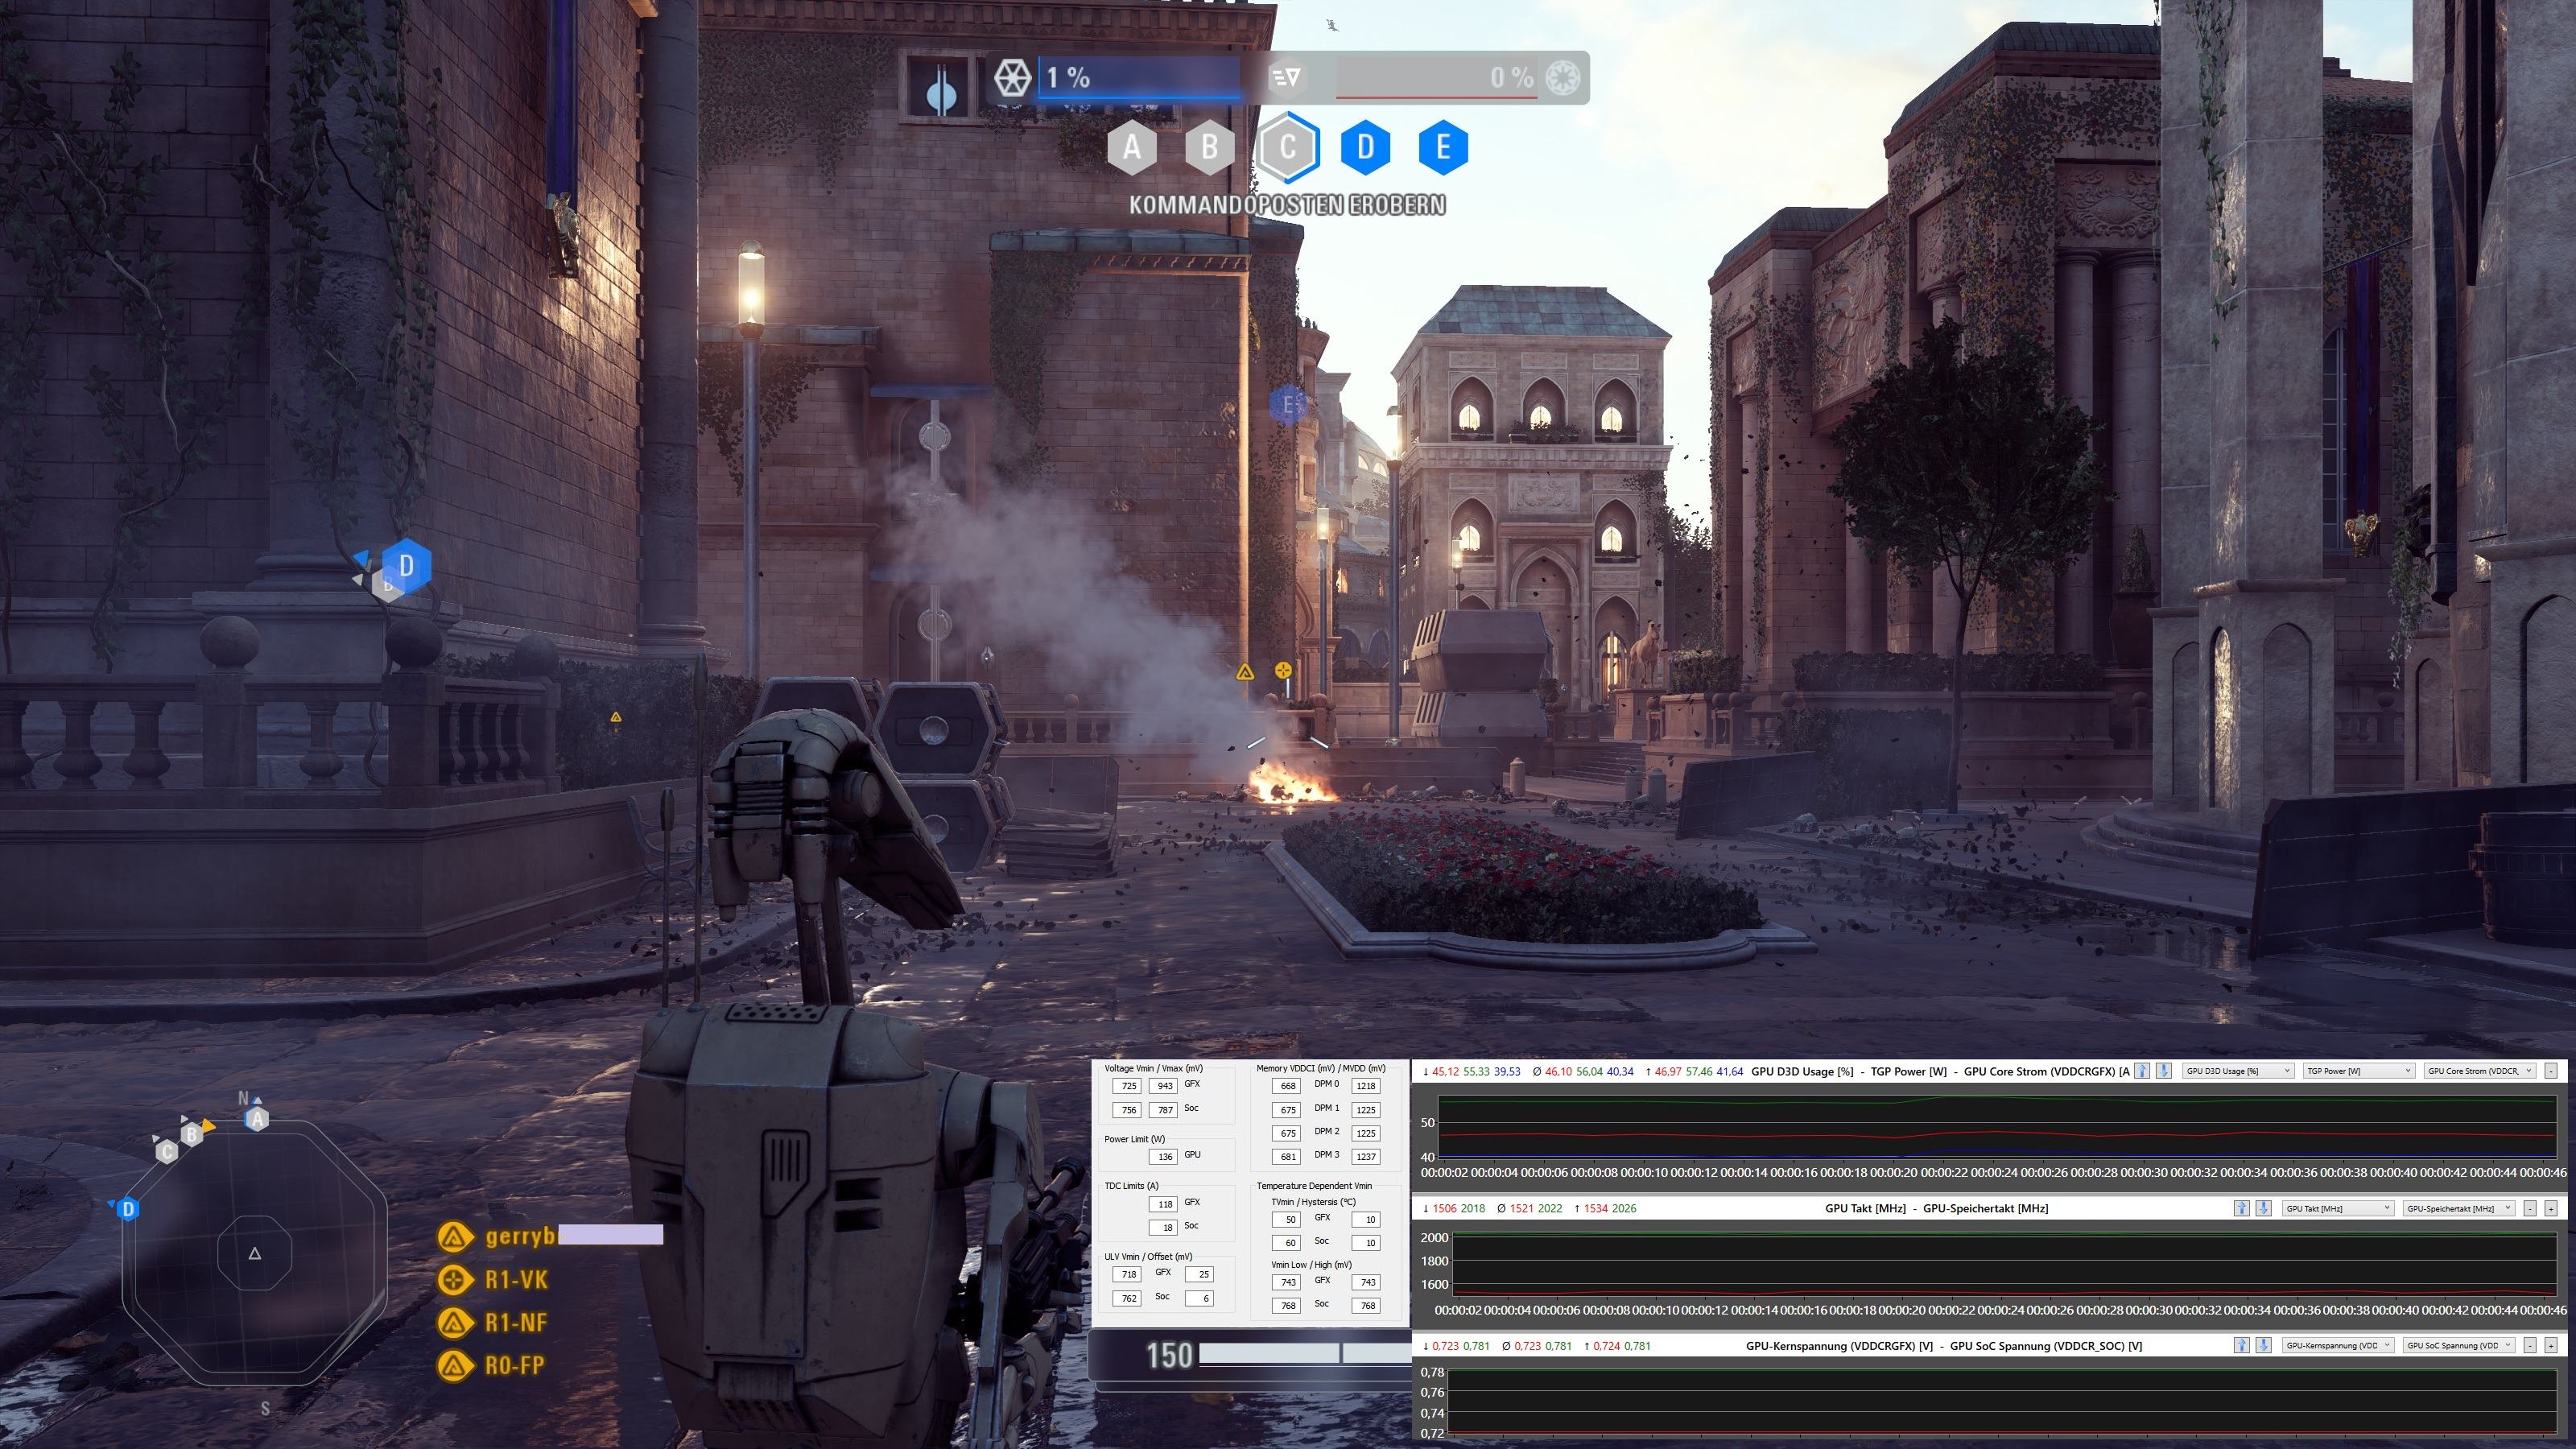Viewport: 2576px width, 1449px height.
Task: Click the TVmin Soc field showing 60
Action: [x=1286, y=1243]
